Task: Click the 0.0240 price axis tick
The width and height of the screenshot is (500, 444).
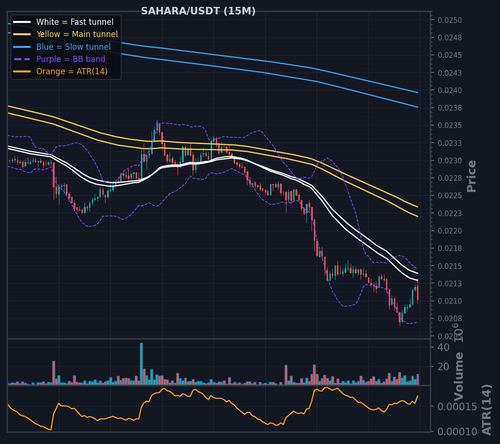Action: tap(450, 90)
